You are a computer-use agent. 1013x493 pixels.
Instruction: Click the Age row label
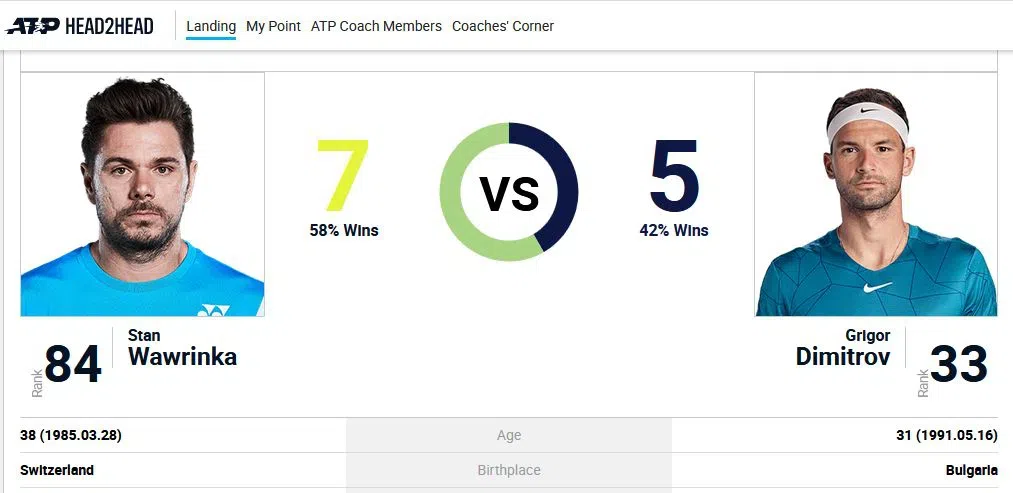pyautogui.click(x=509, y=436)
